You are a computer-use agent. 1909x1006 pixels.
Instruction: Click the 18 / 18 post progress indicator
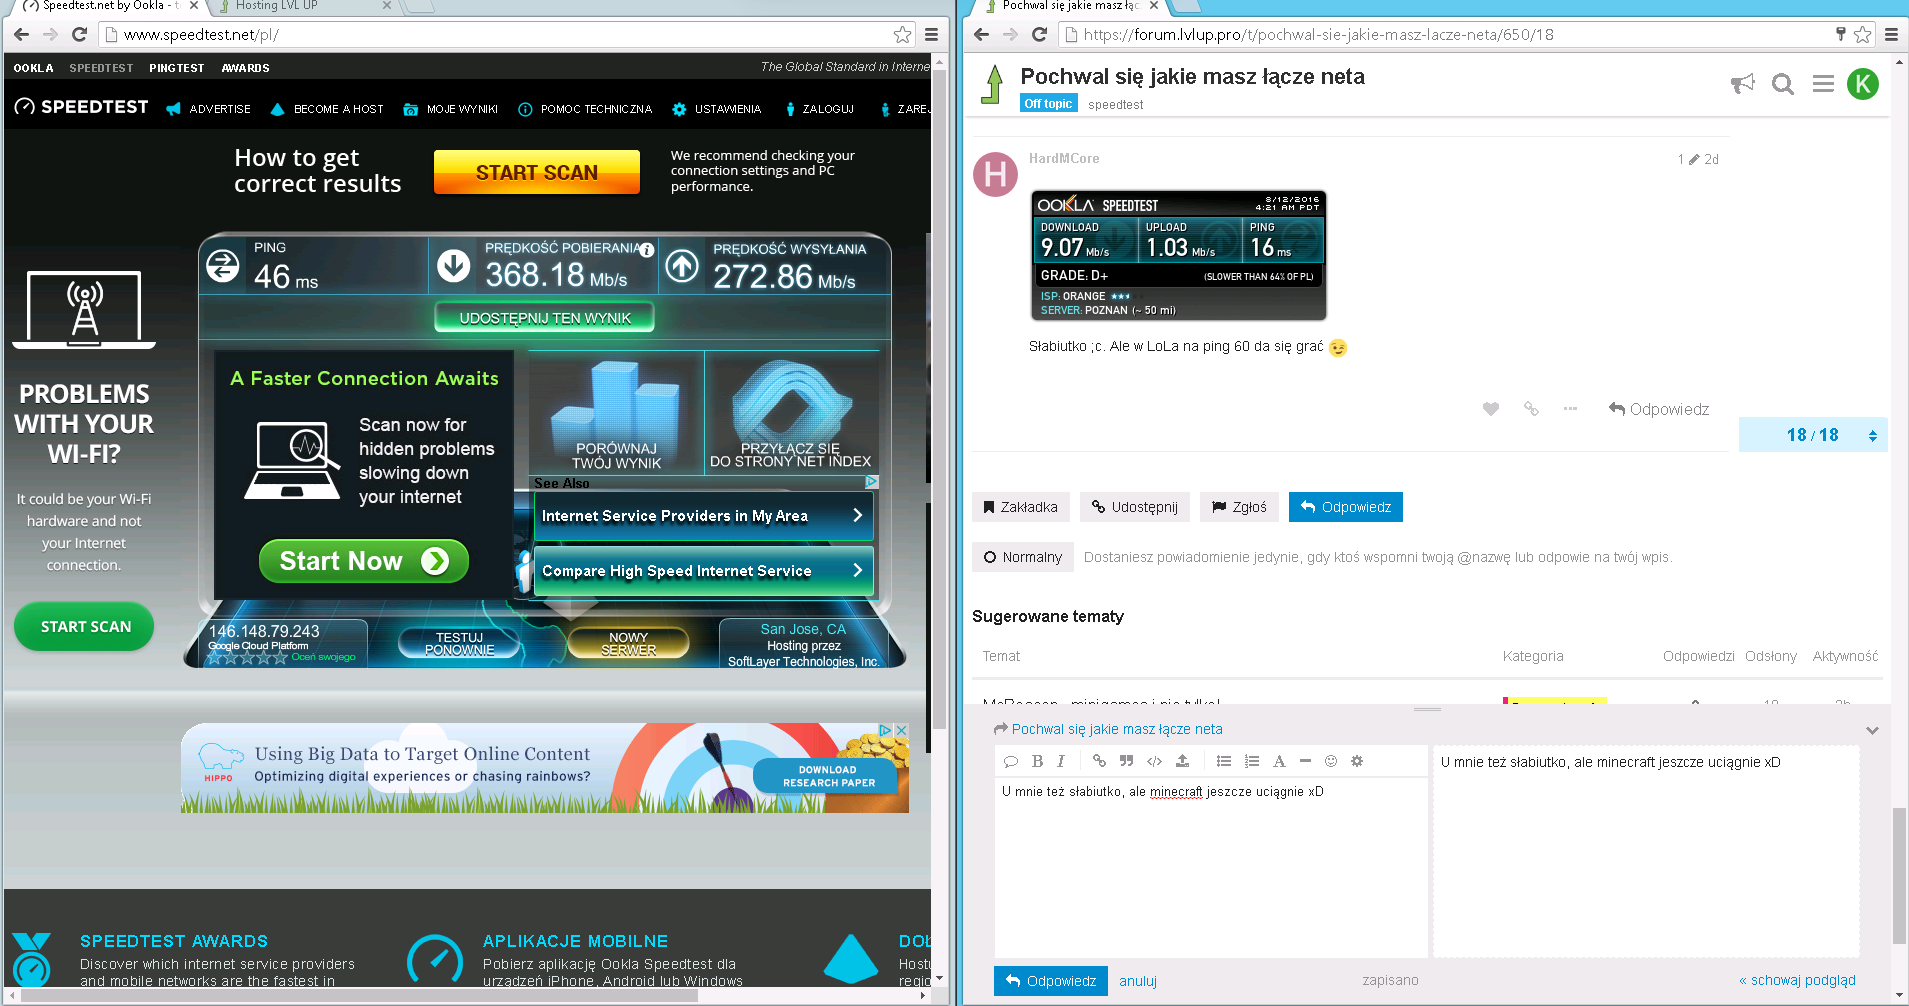point(1812,435)
